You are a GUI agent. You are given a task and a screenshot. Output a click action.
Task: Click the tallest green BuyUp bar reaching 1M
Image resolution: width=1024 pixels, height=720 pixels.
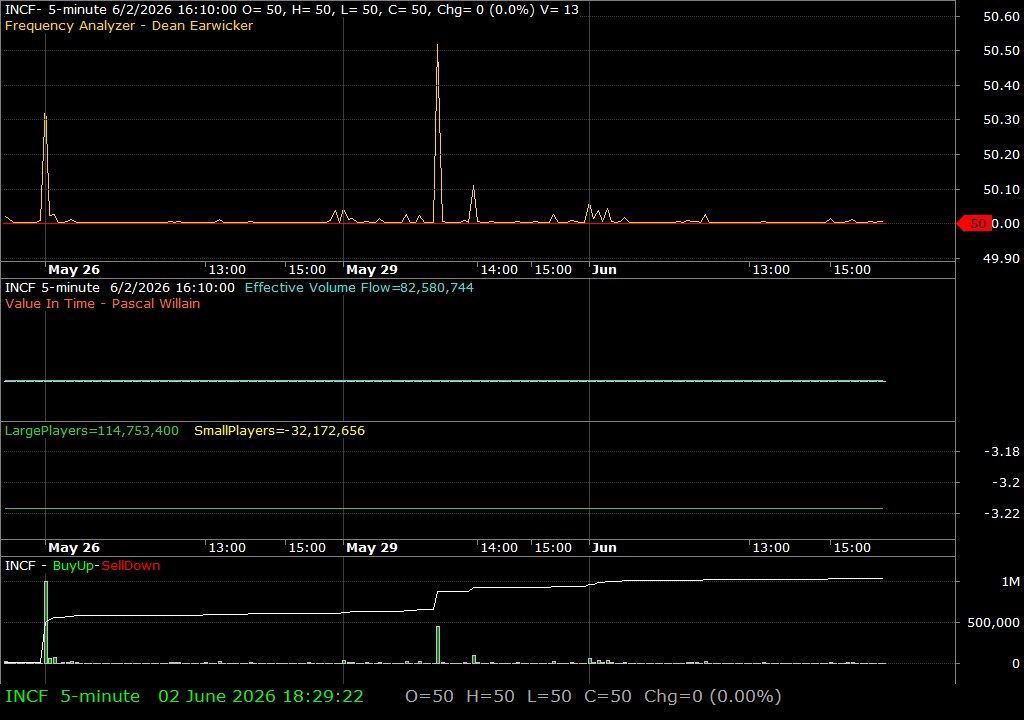pyautogui.click(x=46, y=622)
